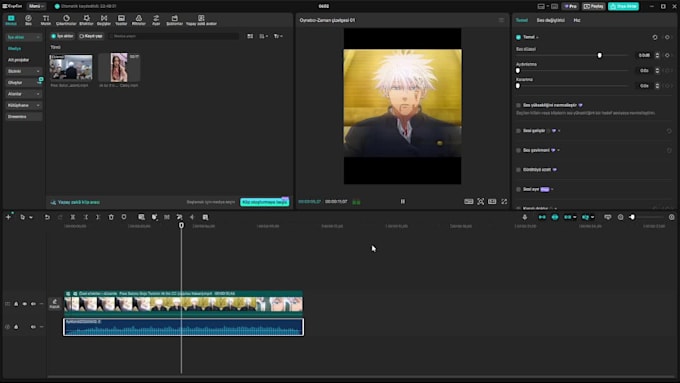Image resolution: width=680 pixels, height=383 pixels.
Task: Open the media sort dropdown
Action: (x=263, y=36)
